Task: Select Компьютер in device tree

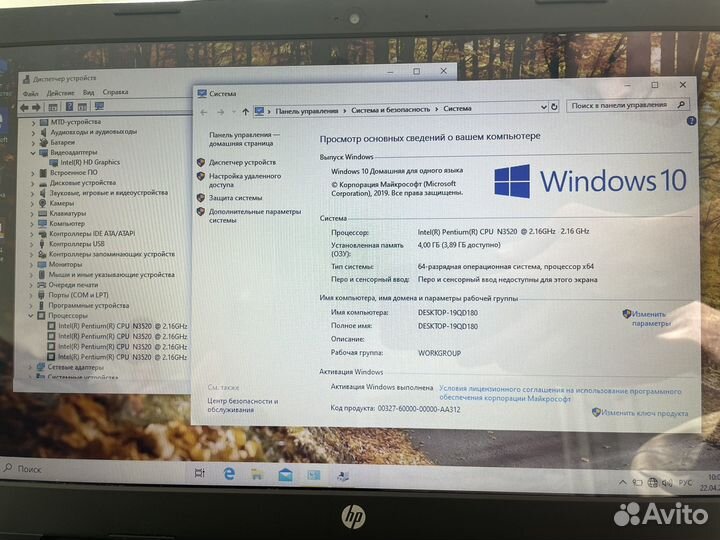Action: point(67,224)
